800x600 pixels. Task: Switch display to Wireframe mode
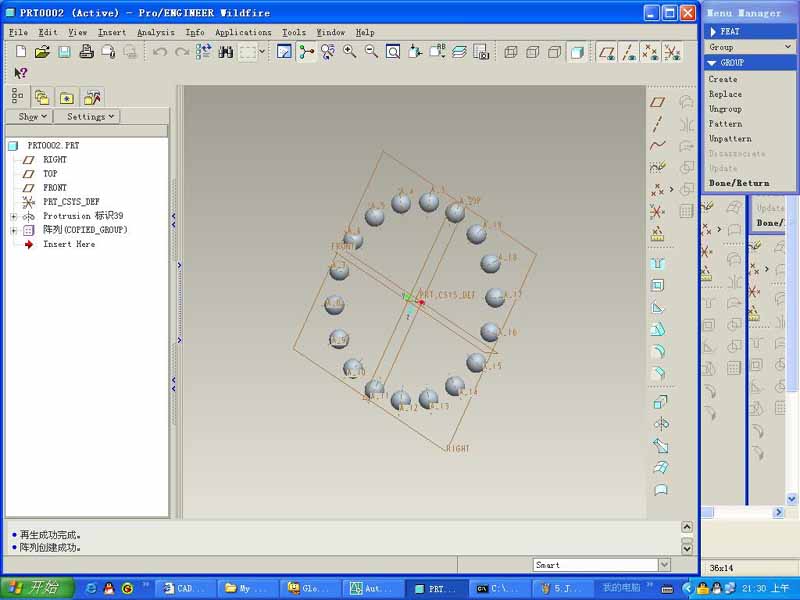point(511,52)
